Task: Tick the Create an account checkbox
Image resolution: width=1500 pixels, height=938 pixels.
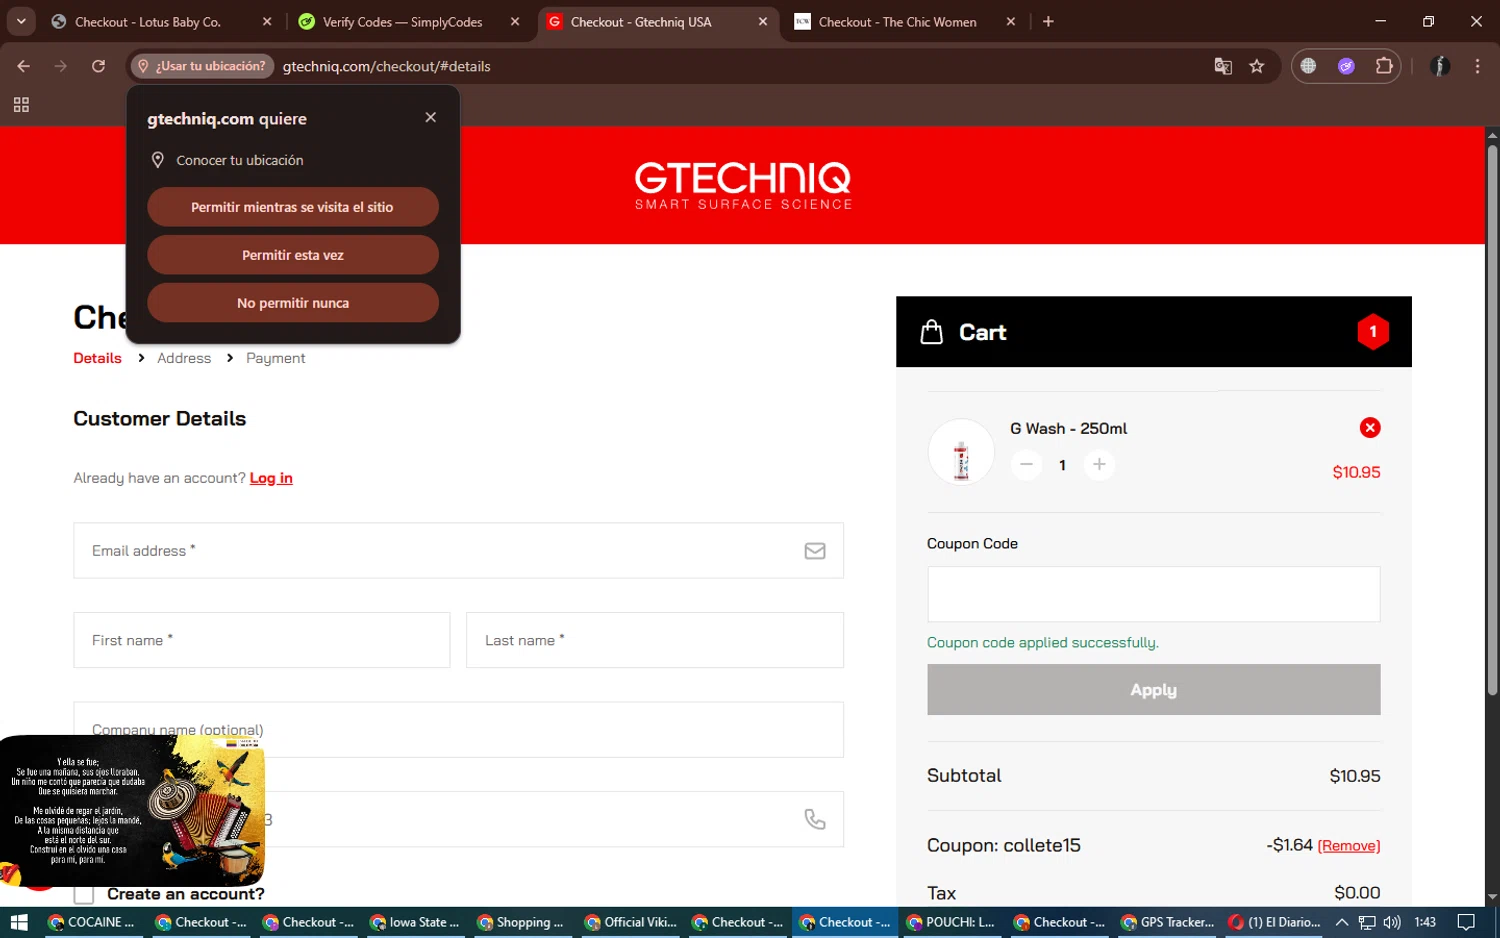Action: coord(84,894)
